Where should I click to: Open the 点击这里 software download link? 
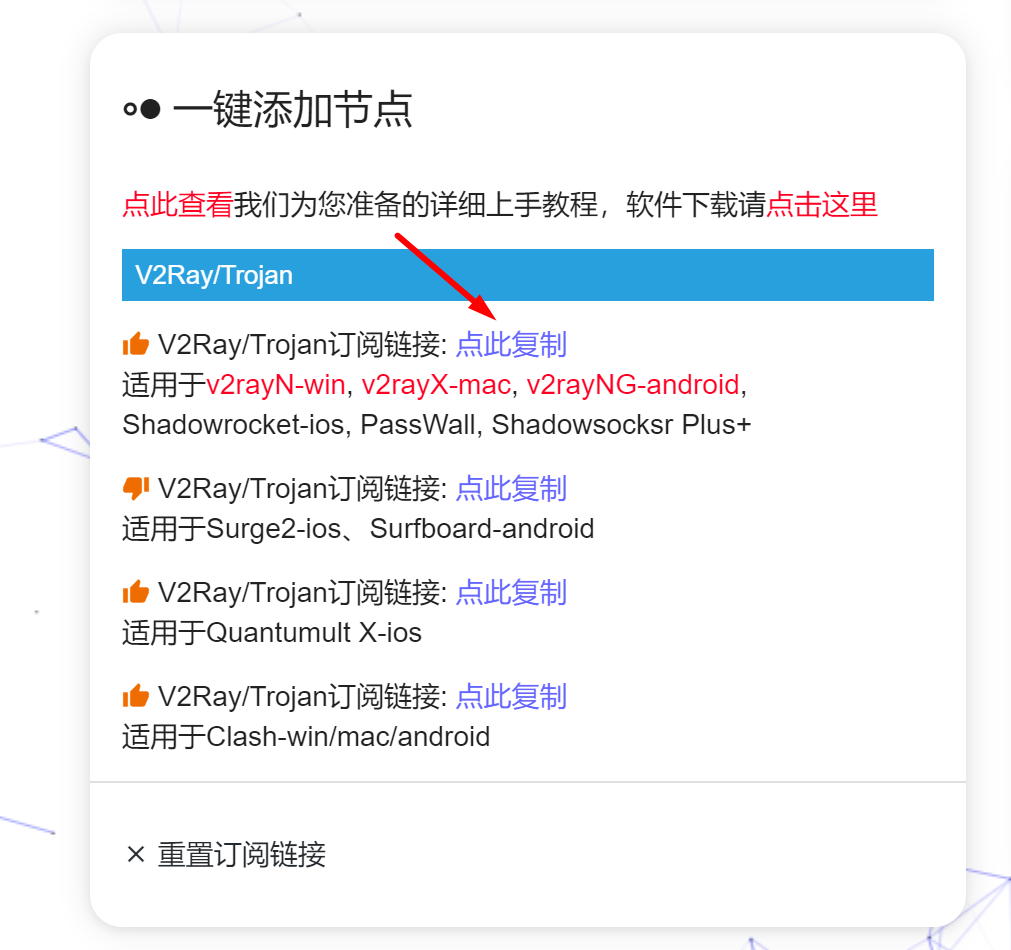point(822,204)
